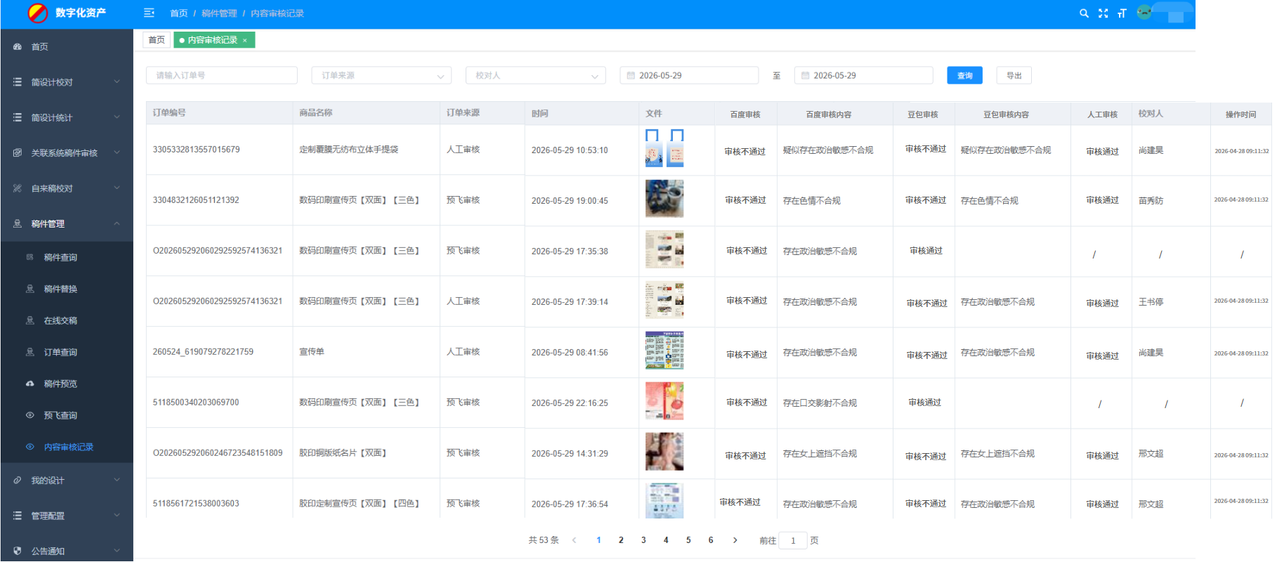Click the 关联系统稿件审核 icon

coord(17,153)
